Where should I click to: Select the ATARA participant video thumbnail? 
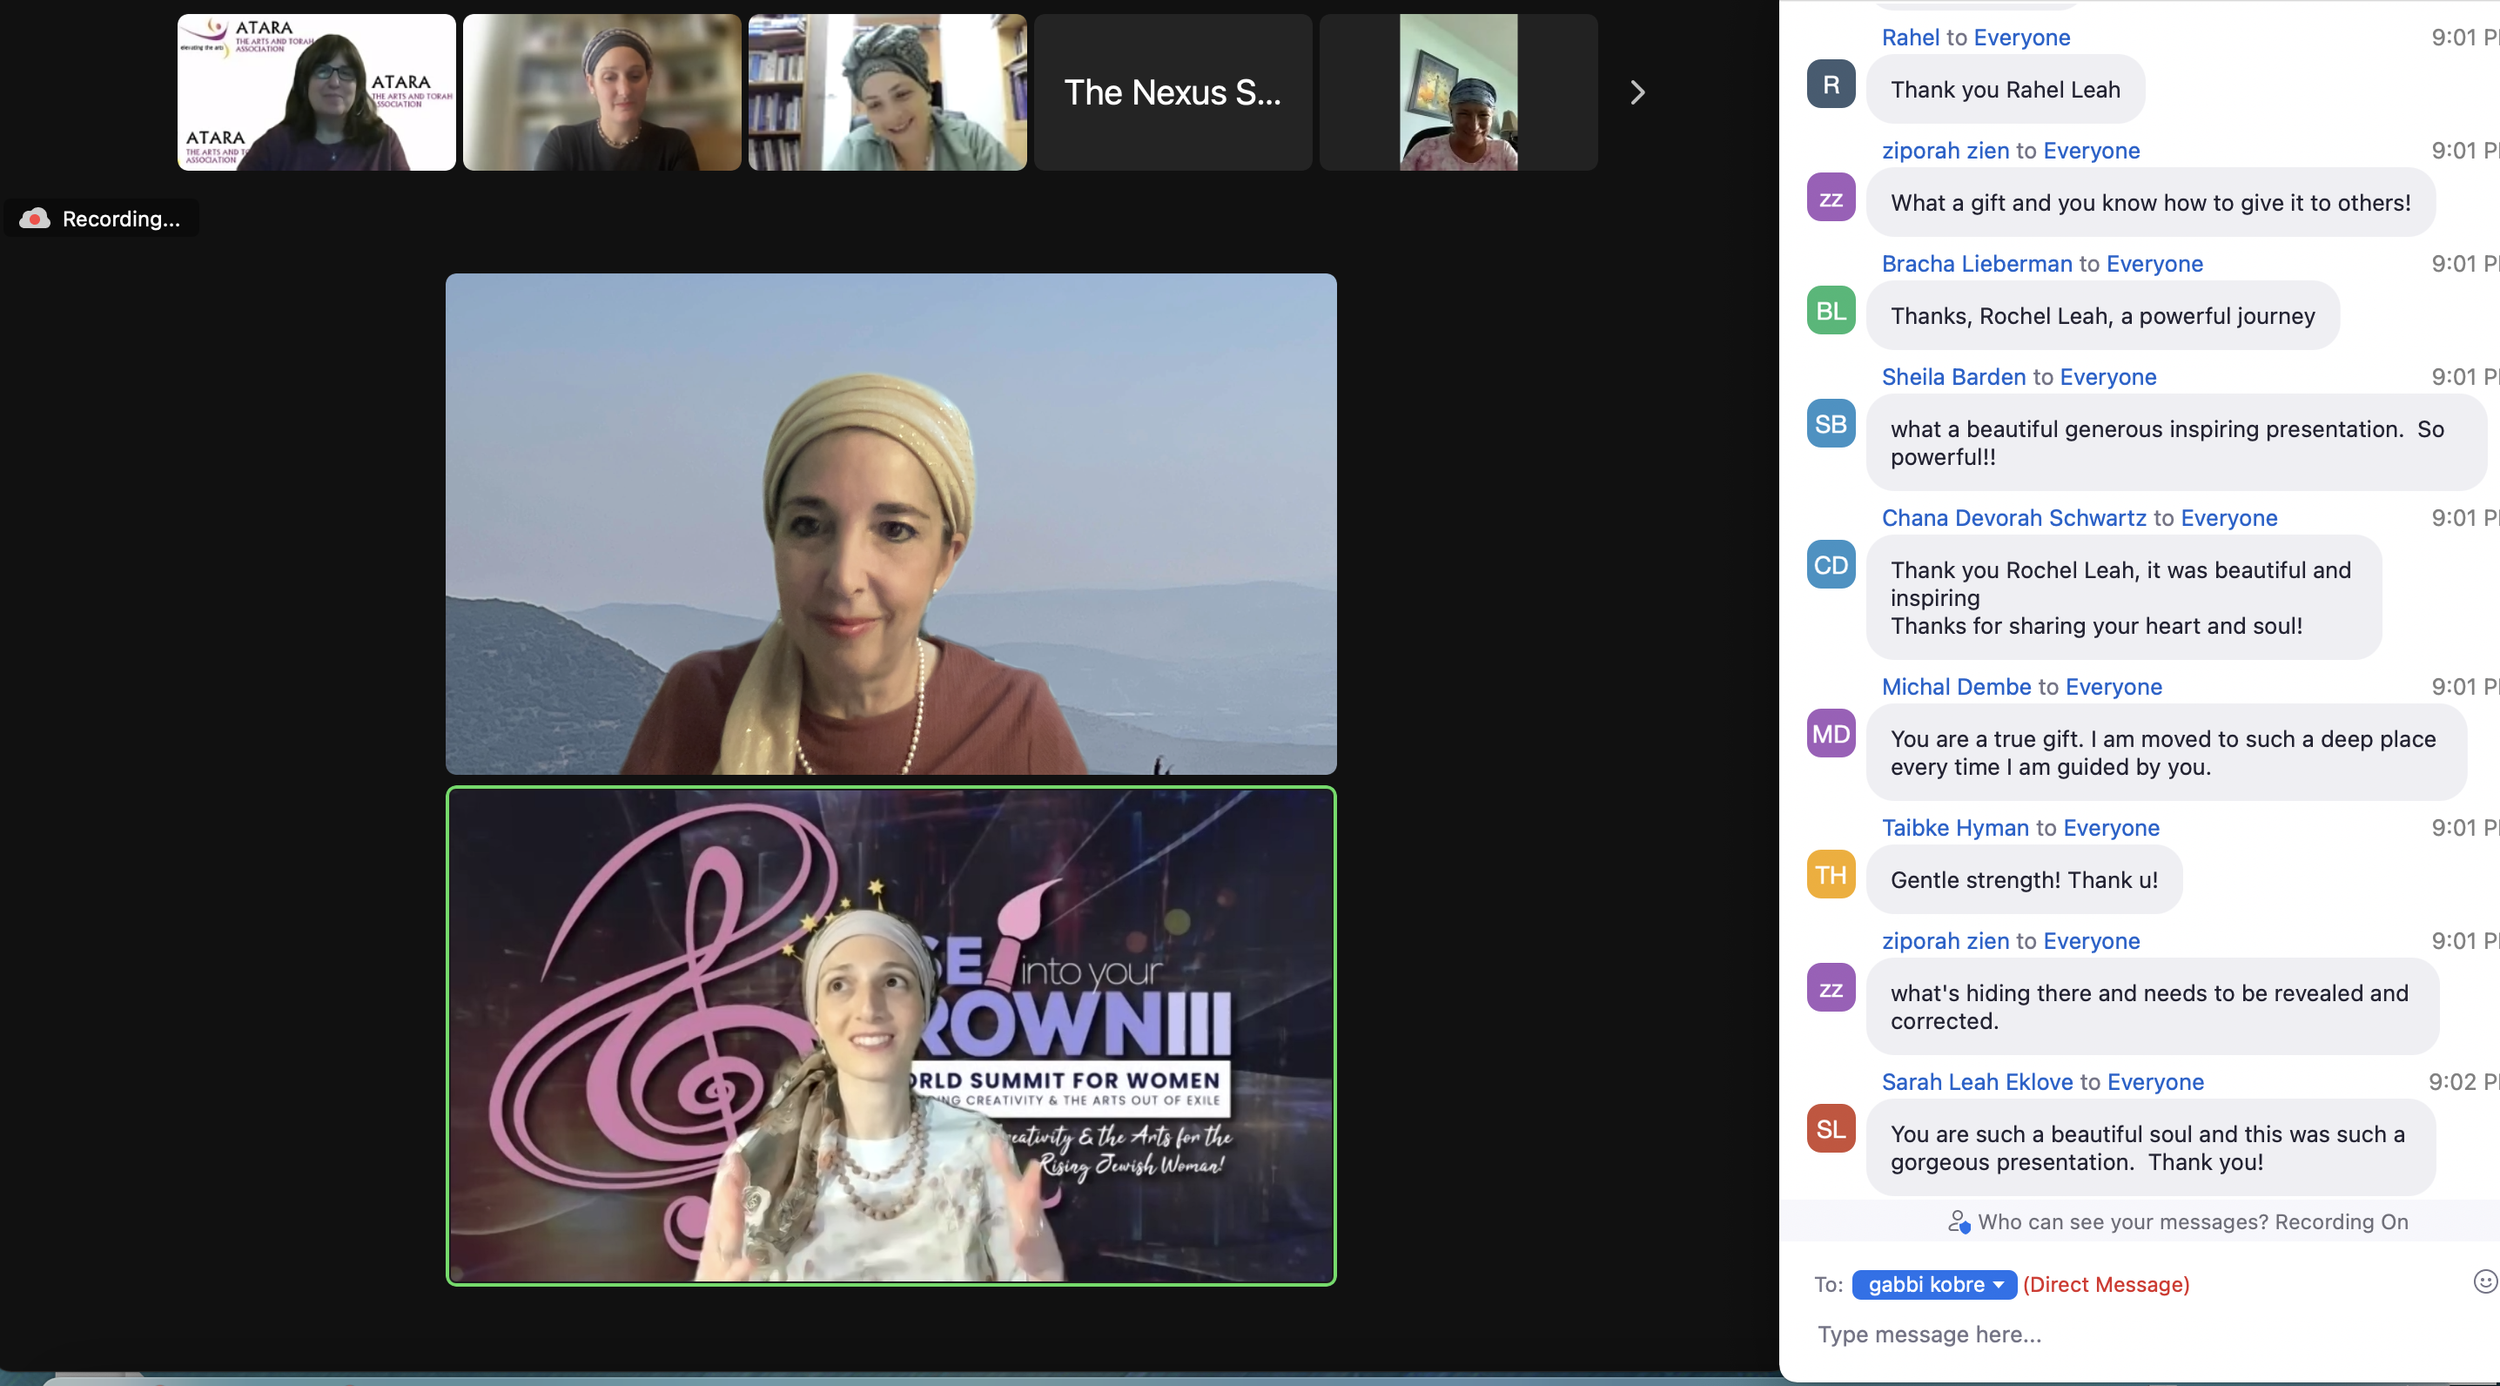coord(316,92)
